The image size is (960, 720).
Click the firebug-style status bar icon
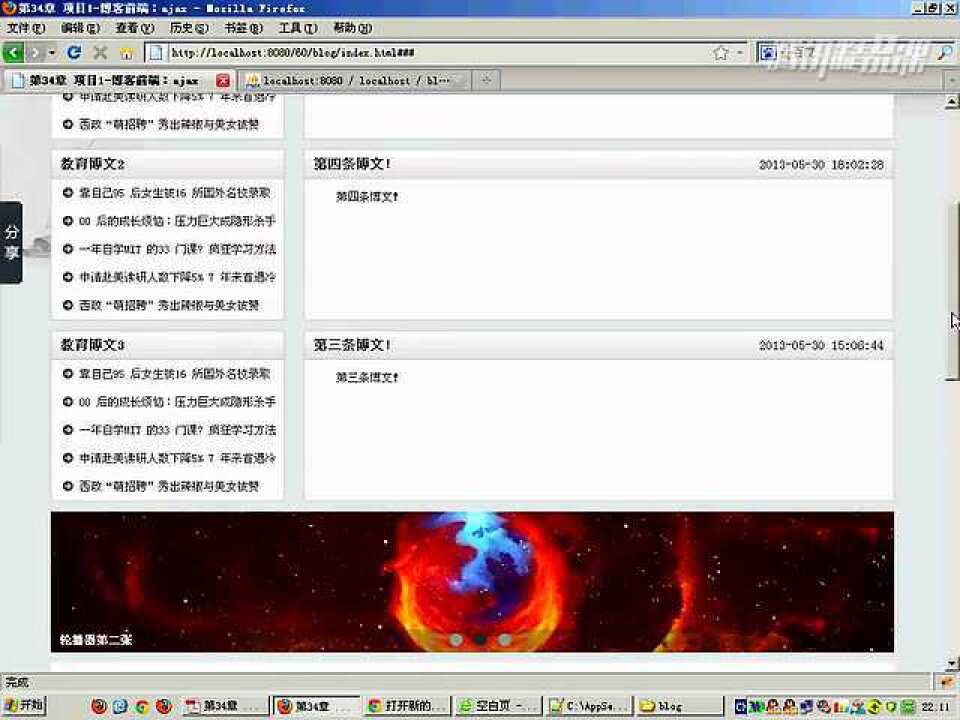point(946,682)
